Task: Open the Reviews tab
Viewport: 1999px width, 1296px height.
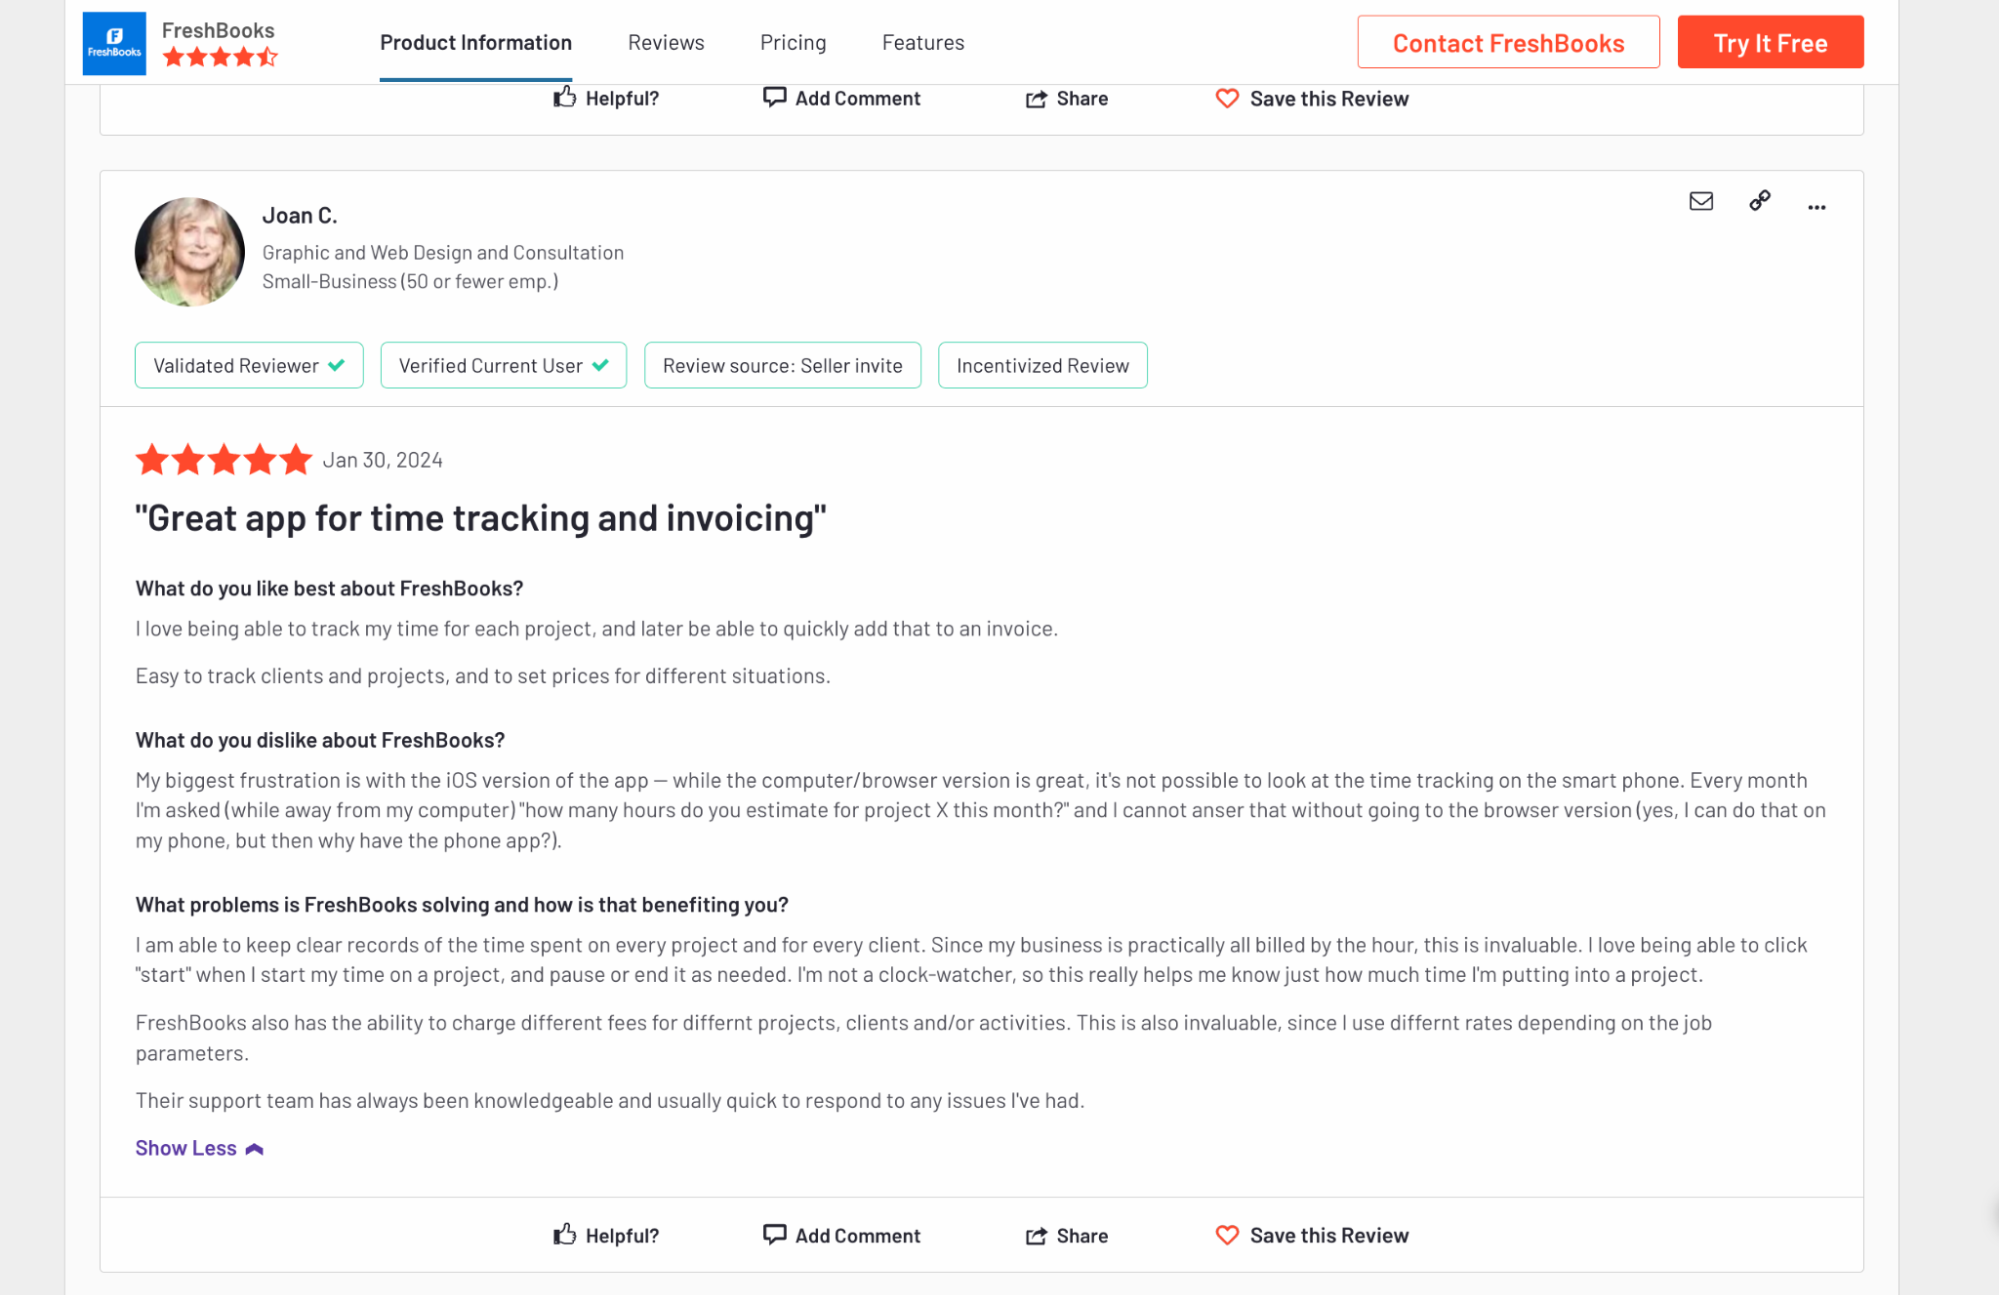Action: tap(666, 43)
